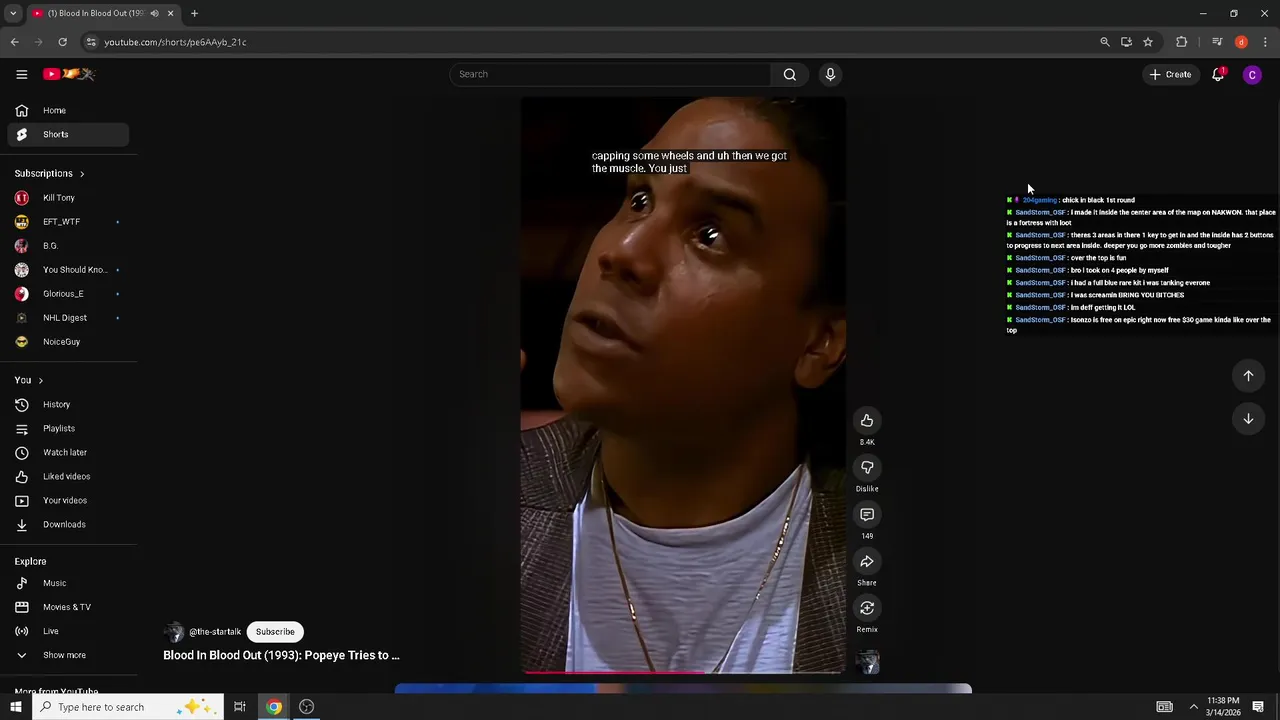Viewport: 1280px width, 720px height.
Task: Expand Show more in Explore section
Action: [x=68, y=656]
